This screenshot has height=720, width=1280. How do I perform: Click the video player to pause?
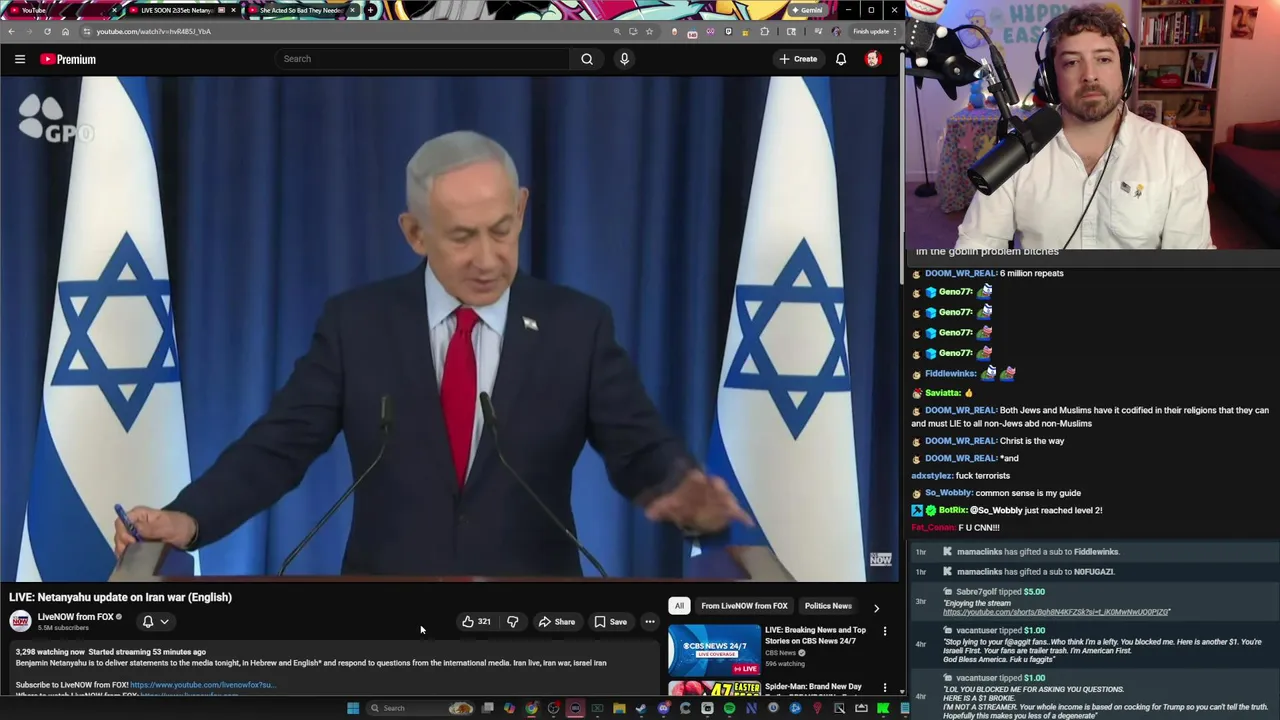[x=450, y=330]
